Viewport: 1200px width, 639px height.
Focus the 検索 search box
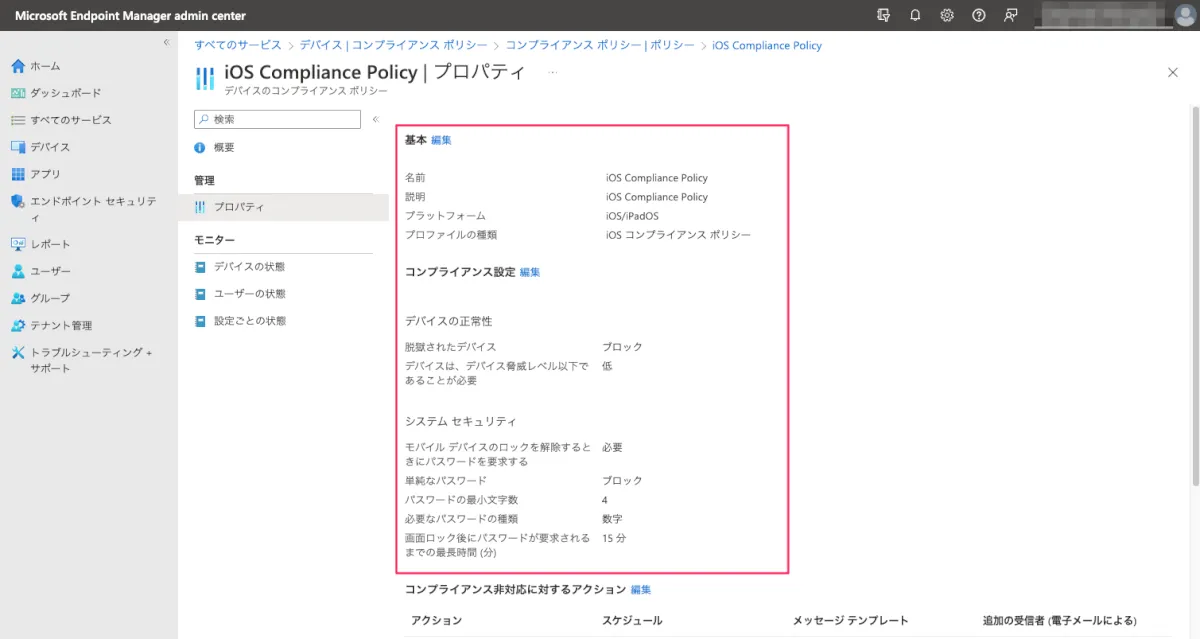click(x=277, y=119)
